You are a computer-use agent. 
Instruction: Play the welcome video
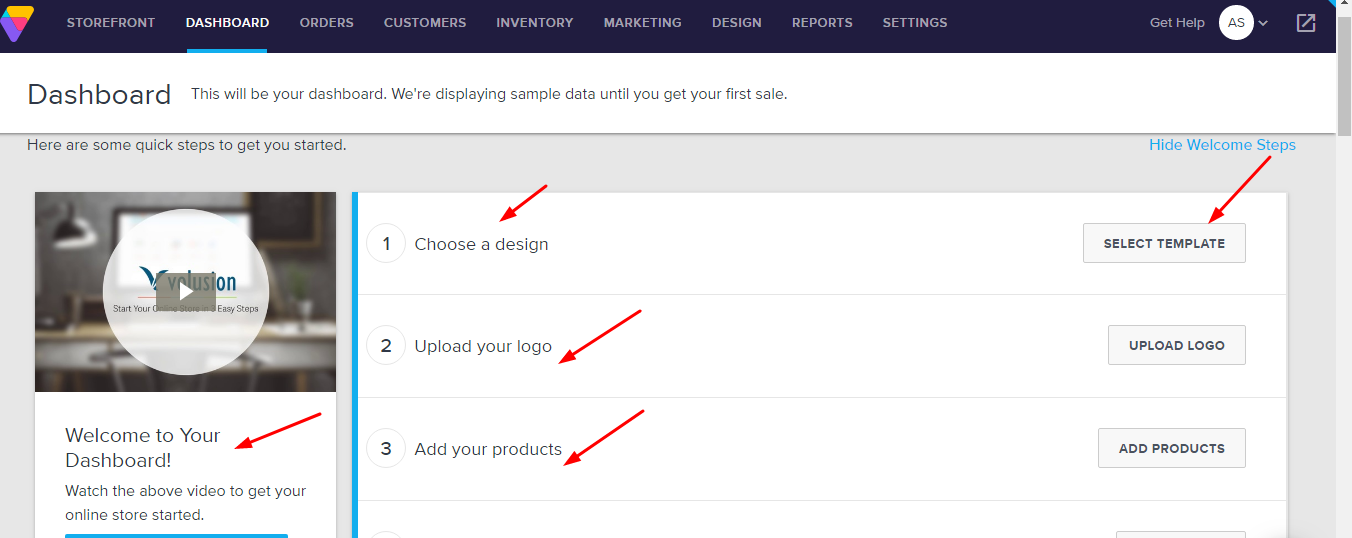coord(185,292)
